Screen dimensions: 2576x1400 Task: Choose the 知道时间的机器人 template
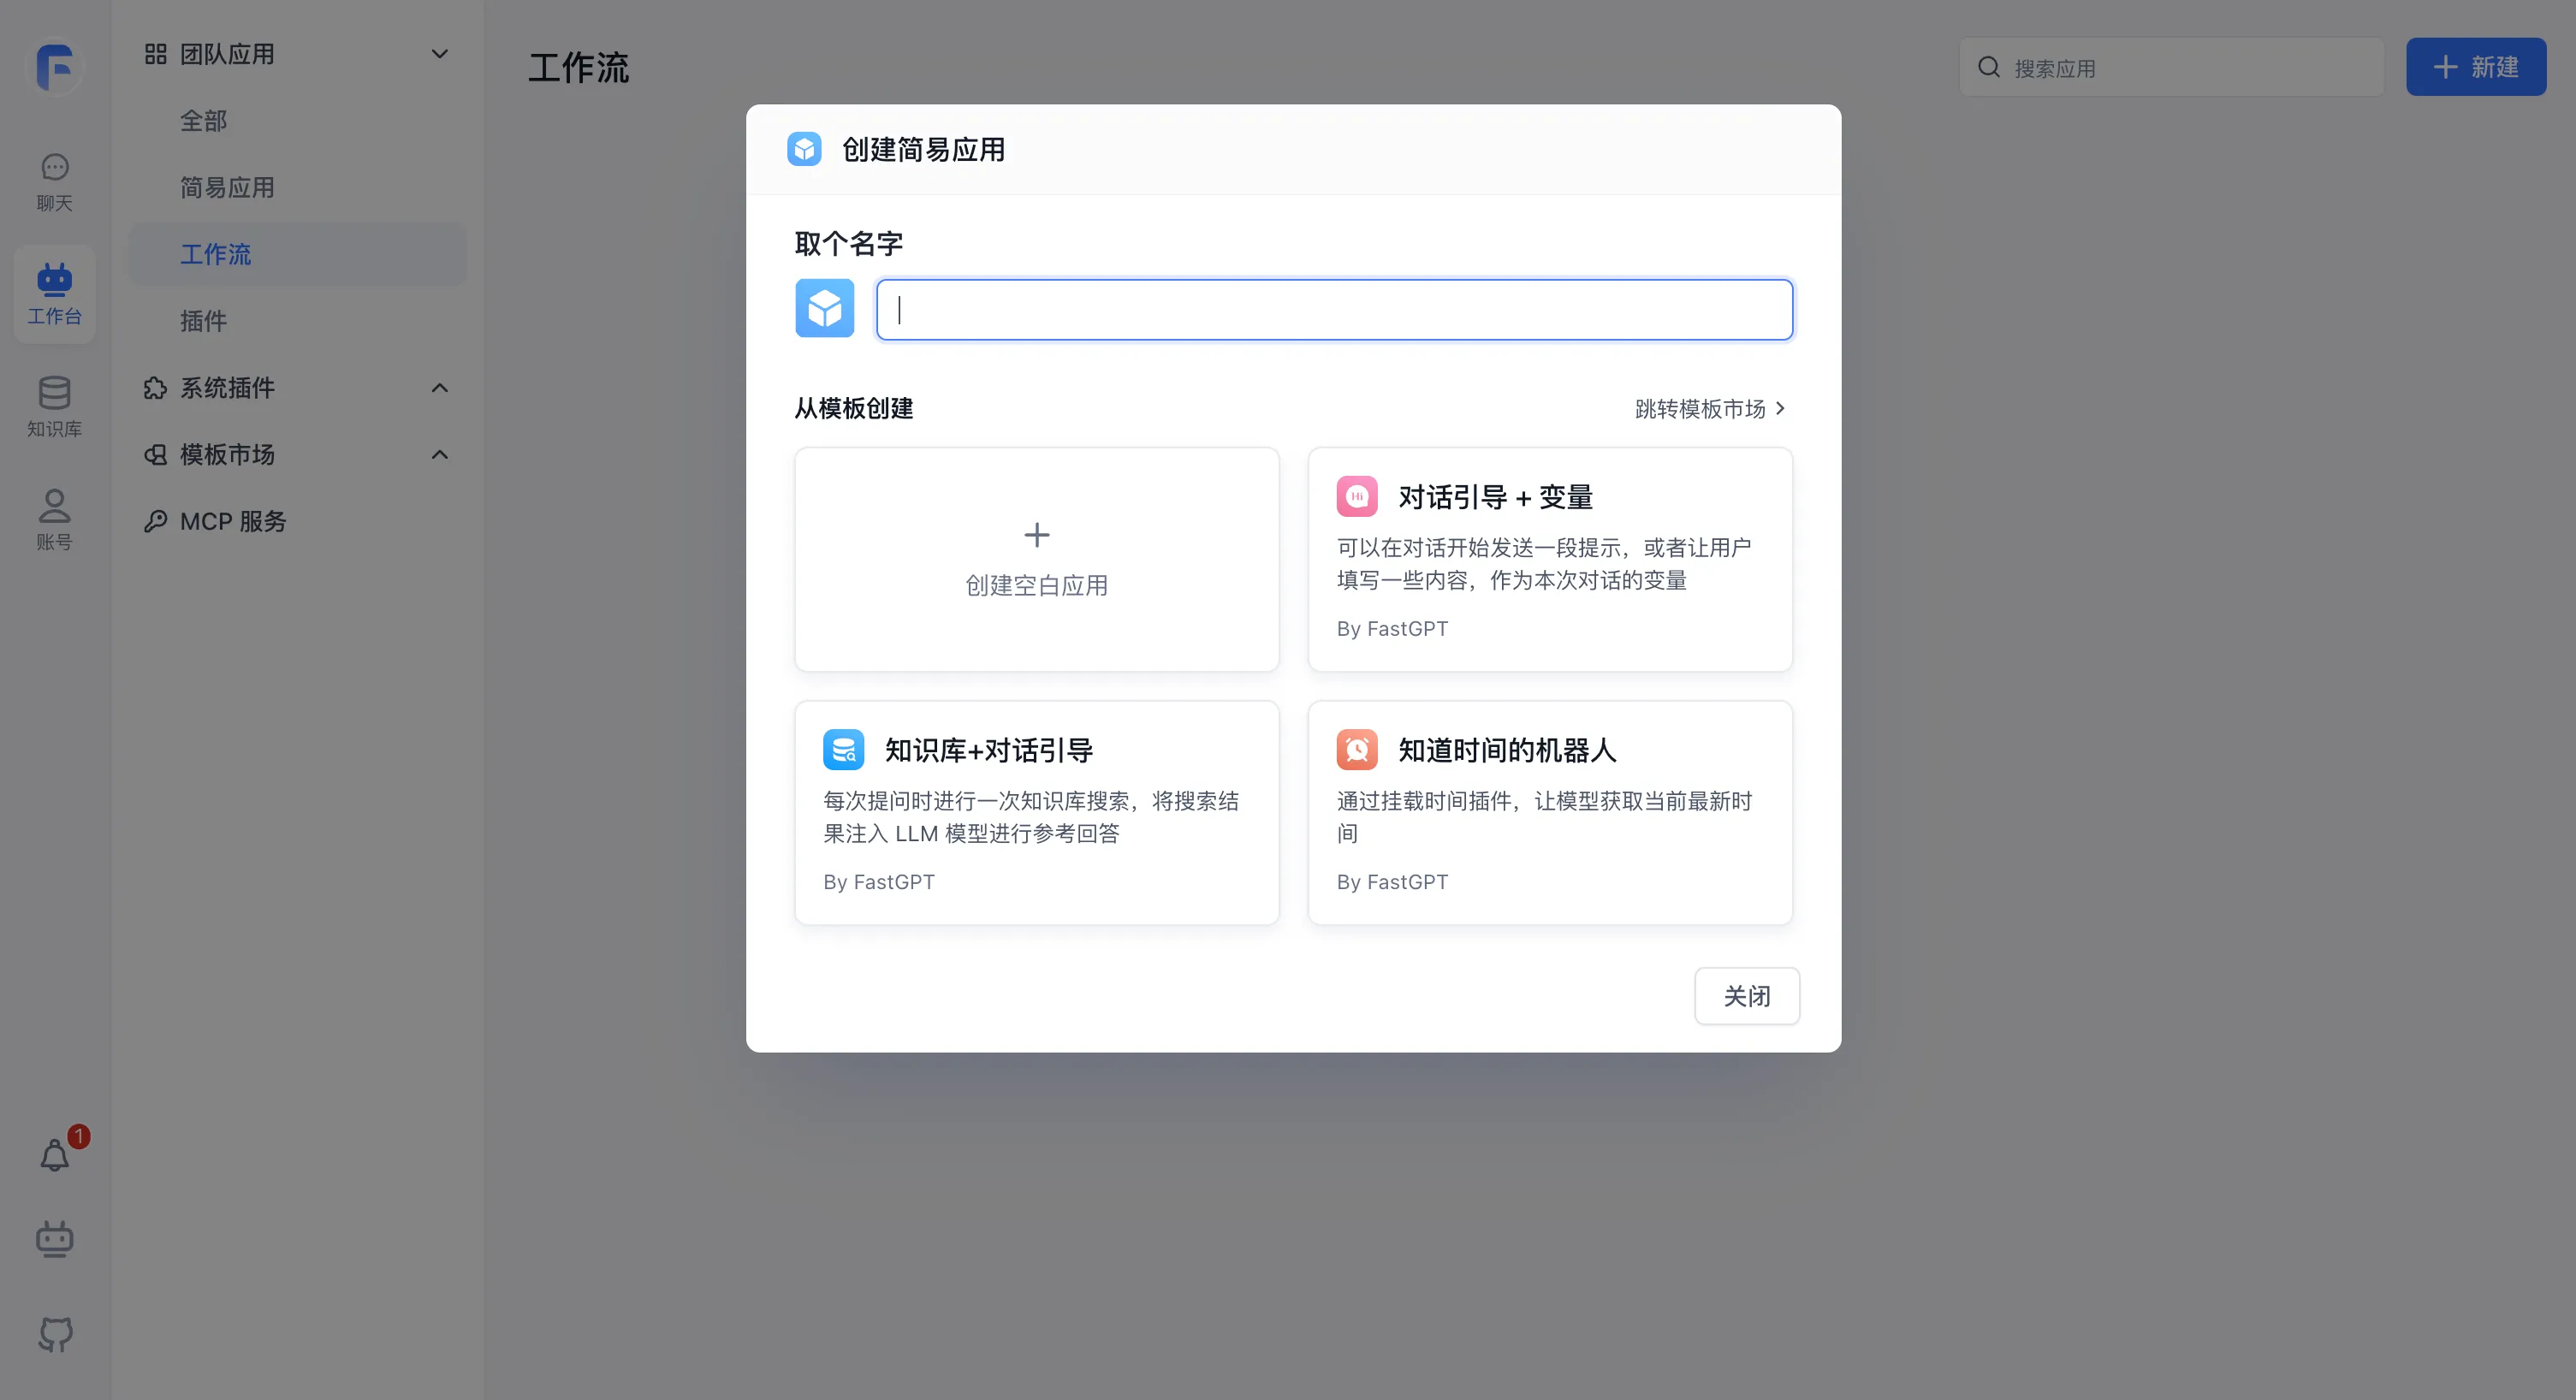(x=1549, y=813)
